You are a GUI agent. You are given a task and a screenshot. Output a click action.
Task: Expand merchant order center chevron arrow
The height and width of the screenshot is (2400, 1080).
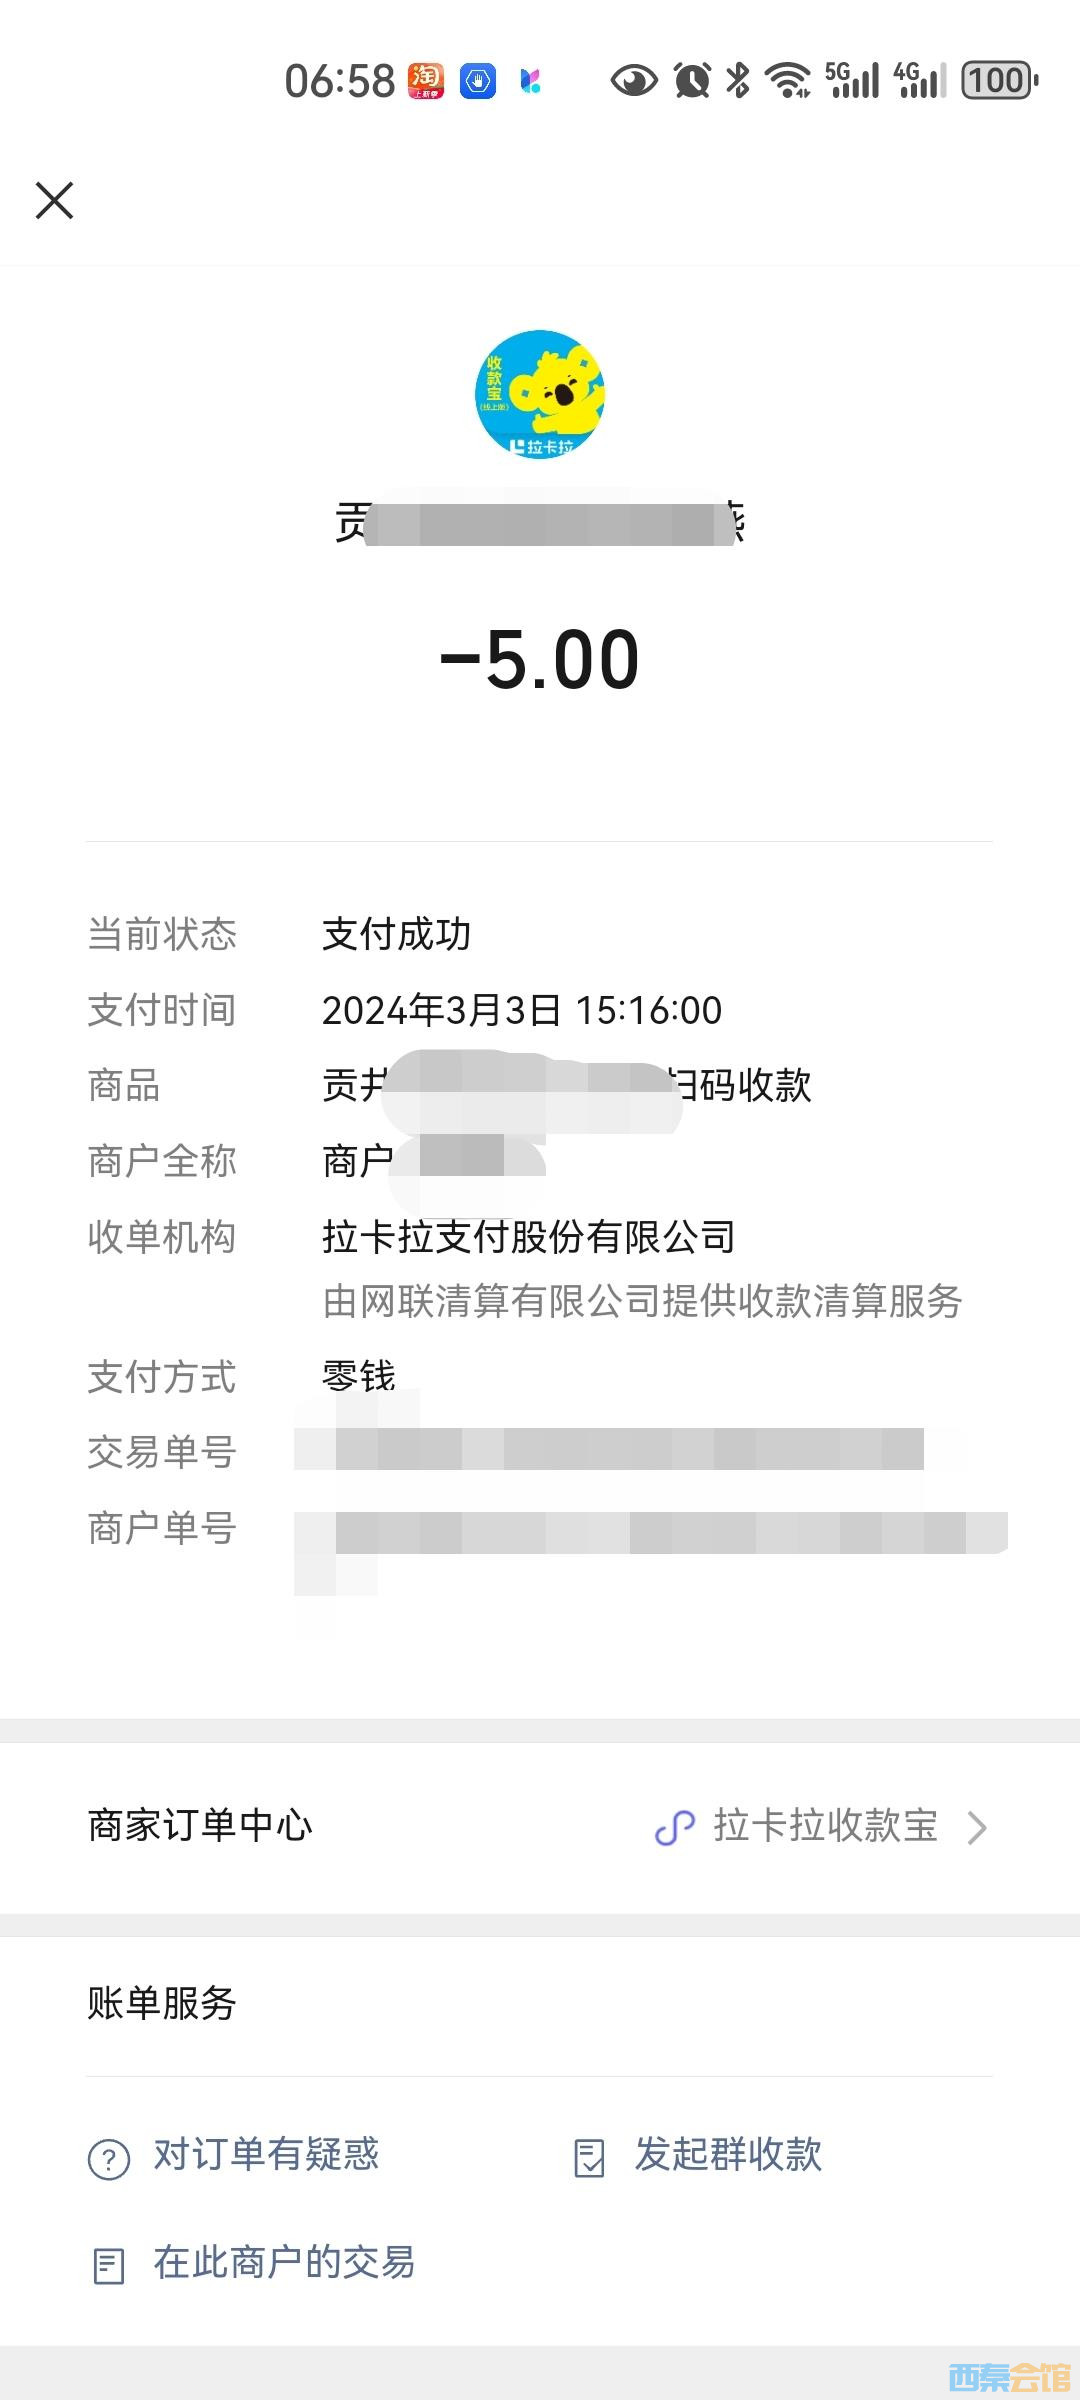(977, 1828)
